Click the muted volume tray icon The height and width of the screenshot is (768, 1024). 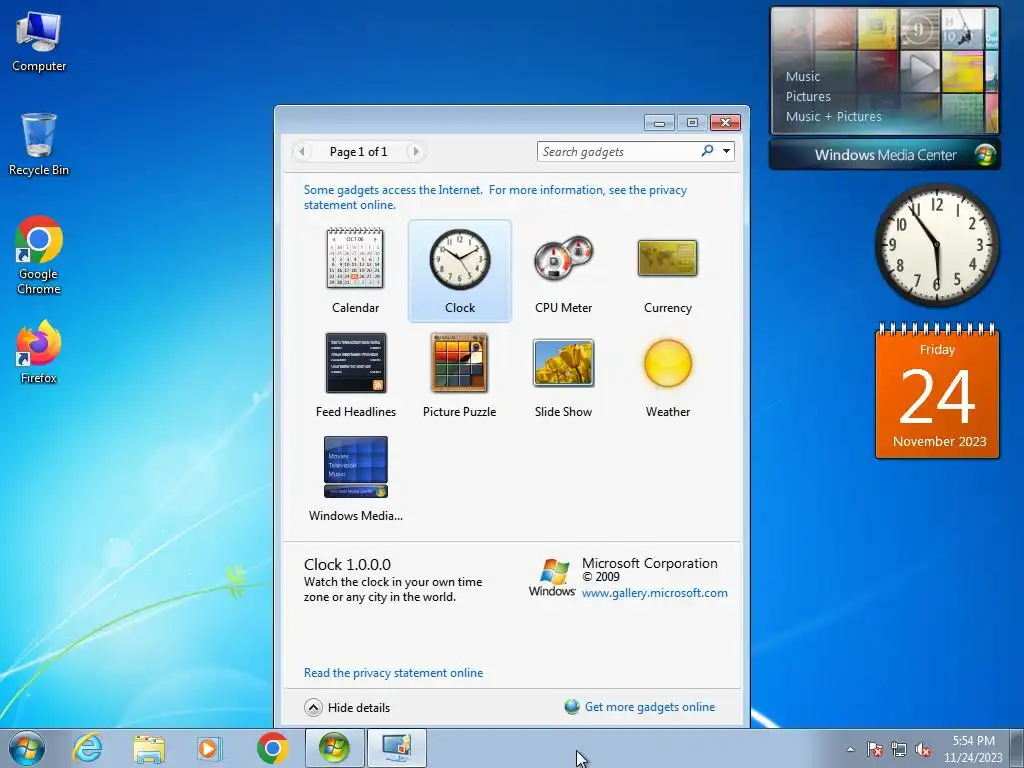click(923, 749)
